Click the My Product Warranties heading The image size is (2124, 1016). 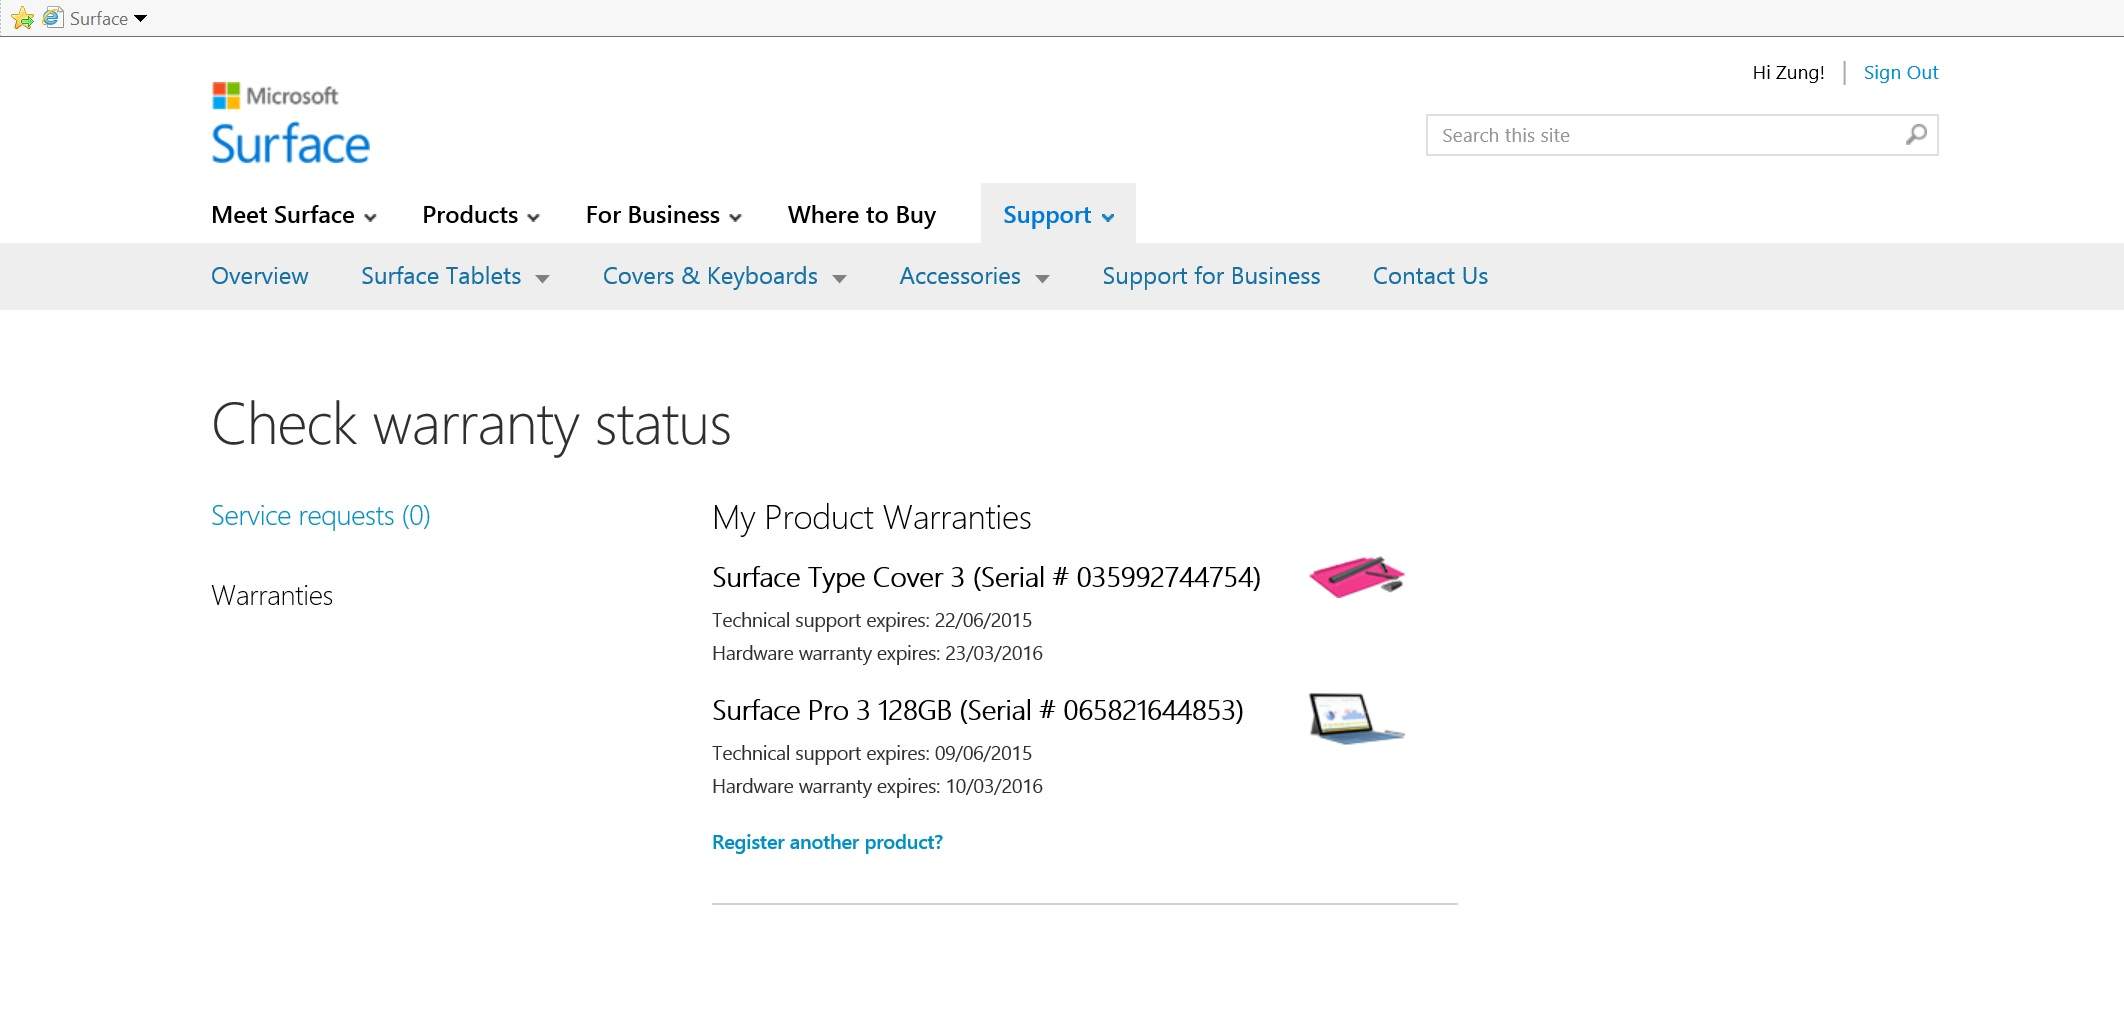coord(872,518)
